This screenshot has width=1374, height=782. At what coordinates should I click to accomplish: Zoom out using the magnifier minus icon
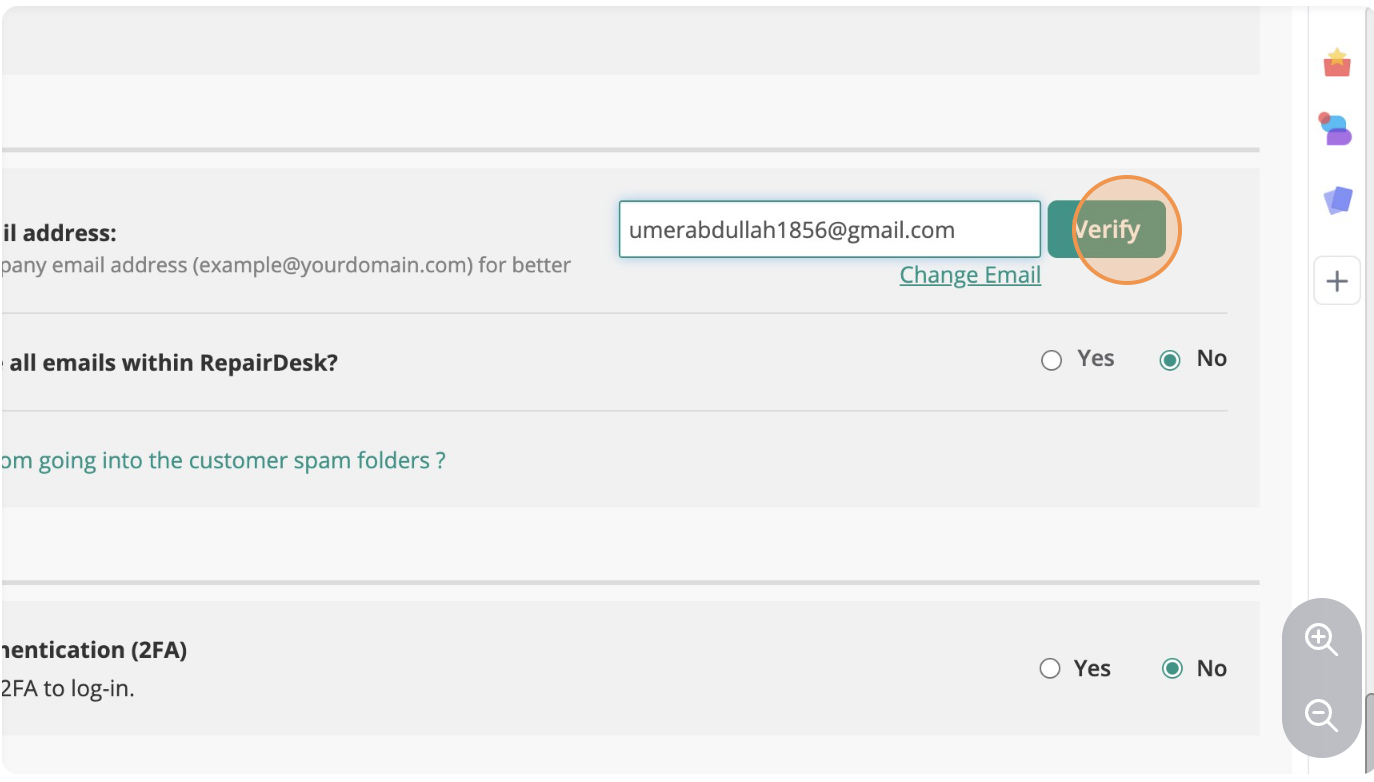click(1321, 715)
